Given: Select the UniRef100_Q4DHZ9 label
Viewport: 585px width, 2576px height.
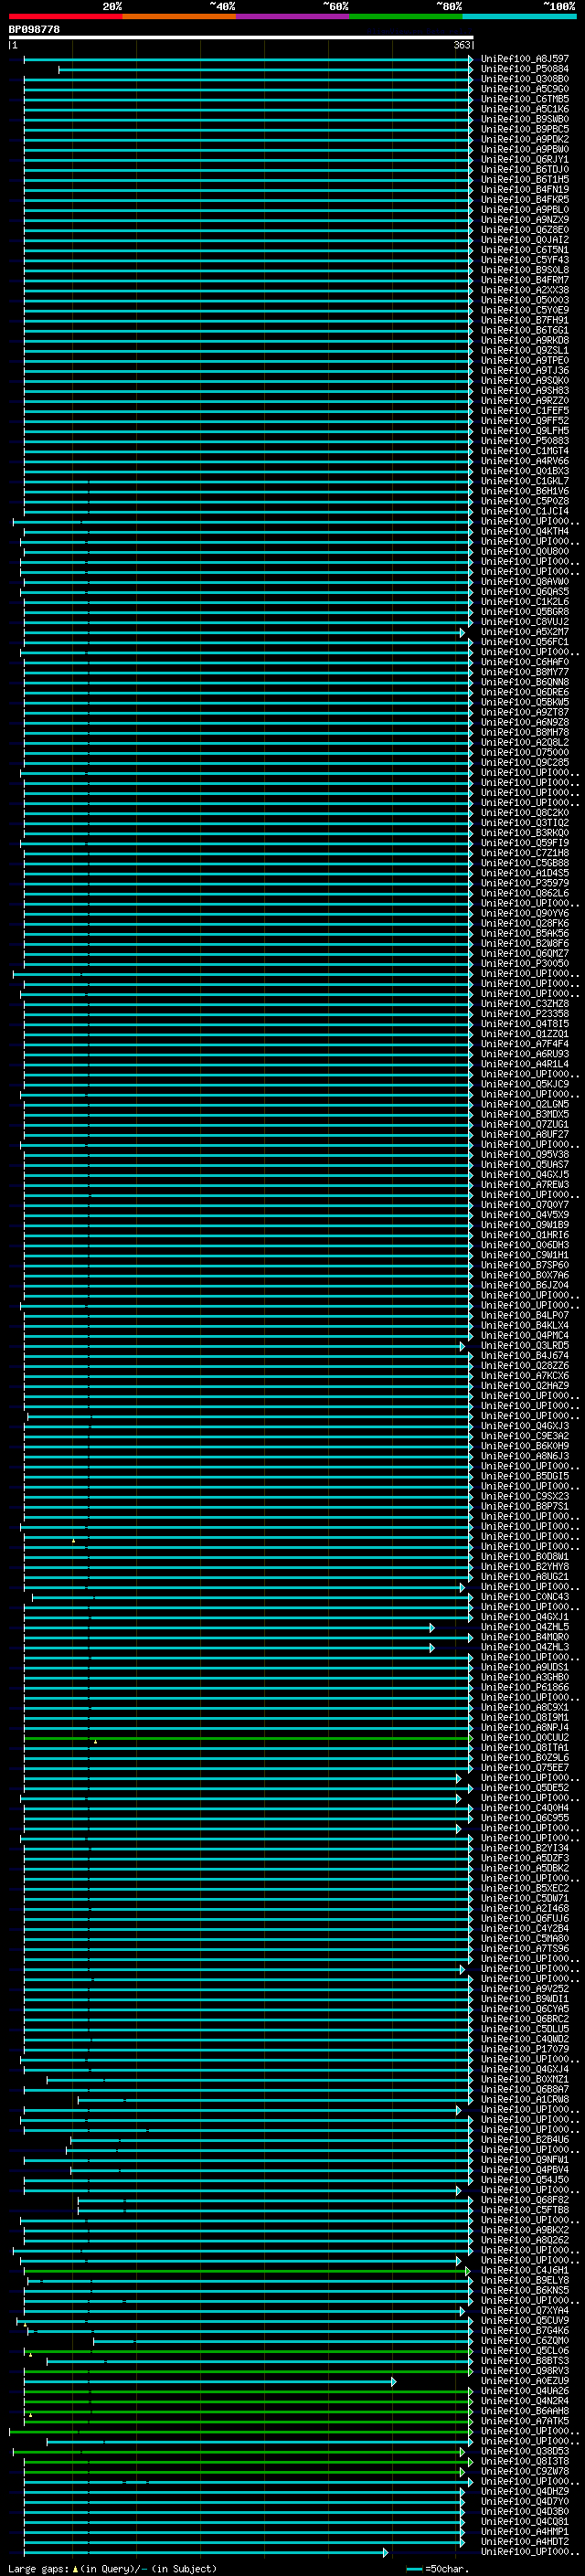Looking at the screenshot, I should (x=525, y=2492).
